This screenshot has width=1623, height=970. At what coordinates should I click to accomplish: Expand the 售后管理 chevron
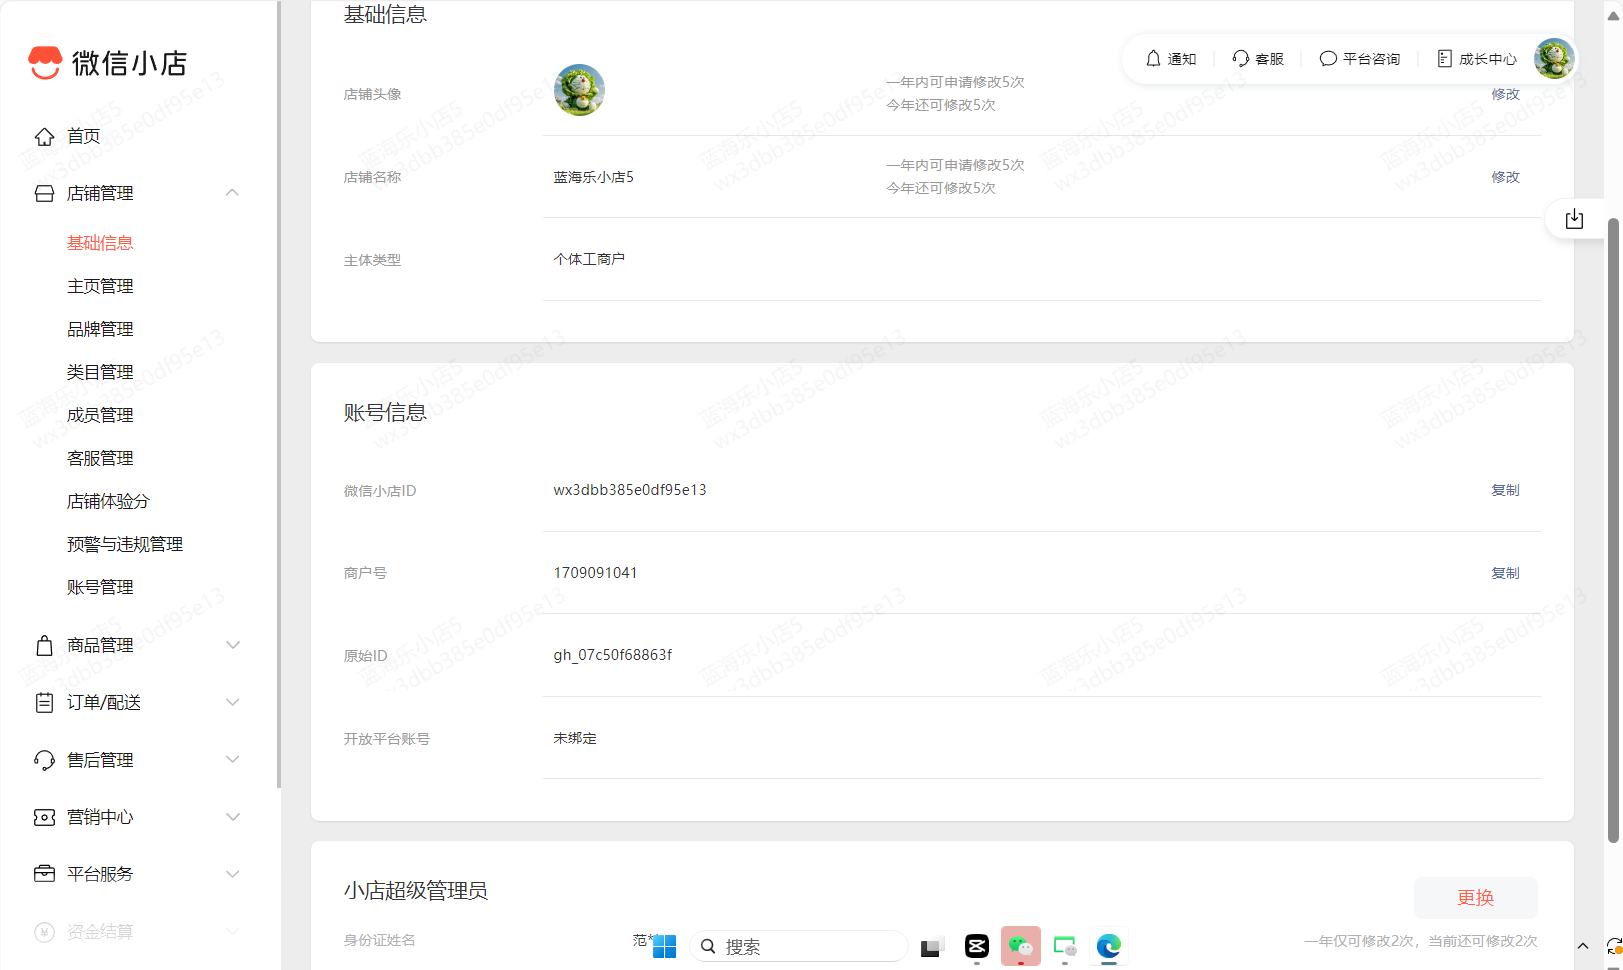click(x=232, y=759)
